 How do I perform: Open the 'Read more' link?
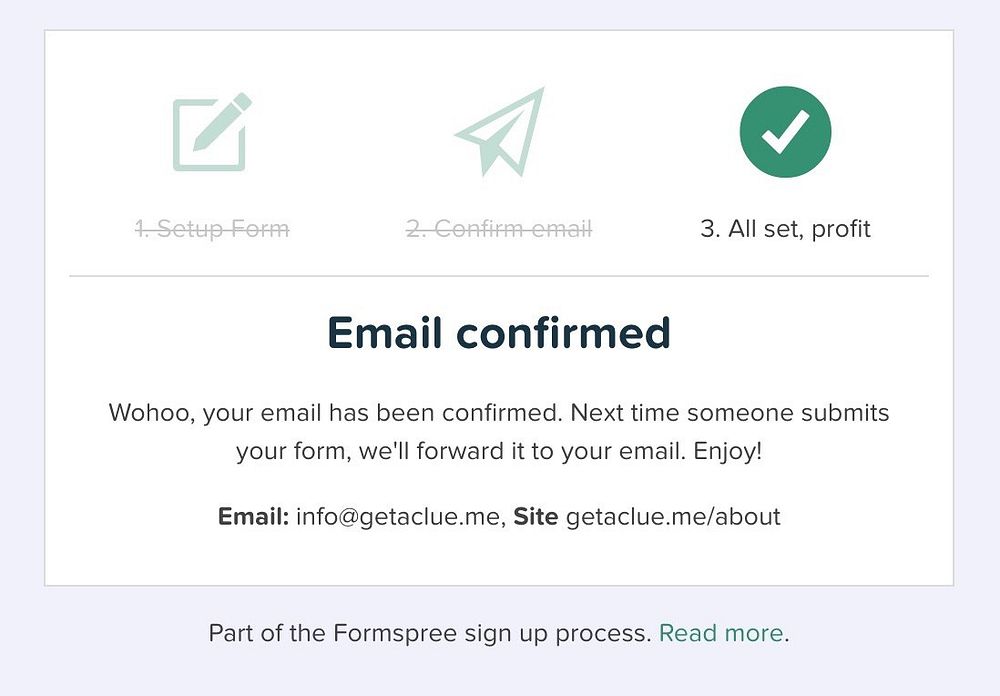720,633
